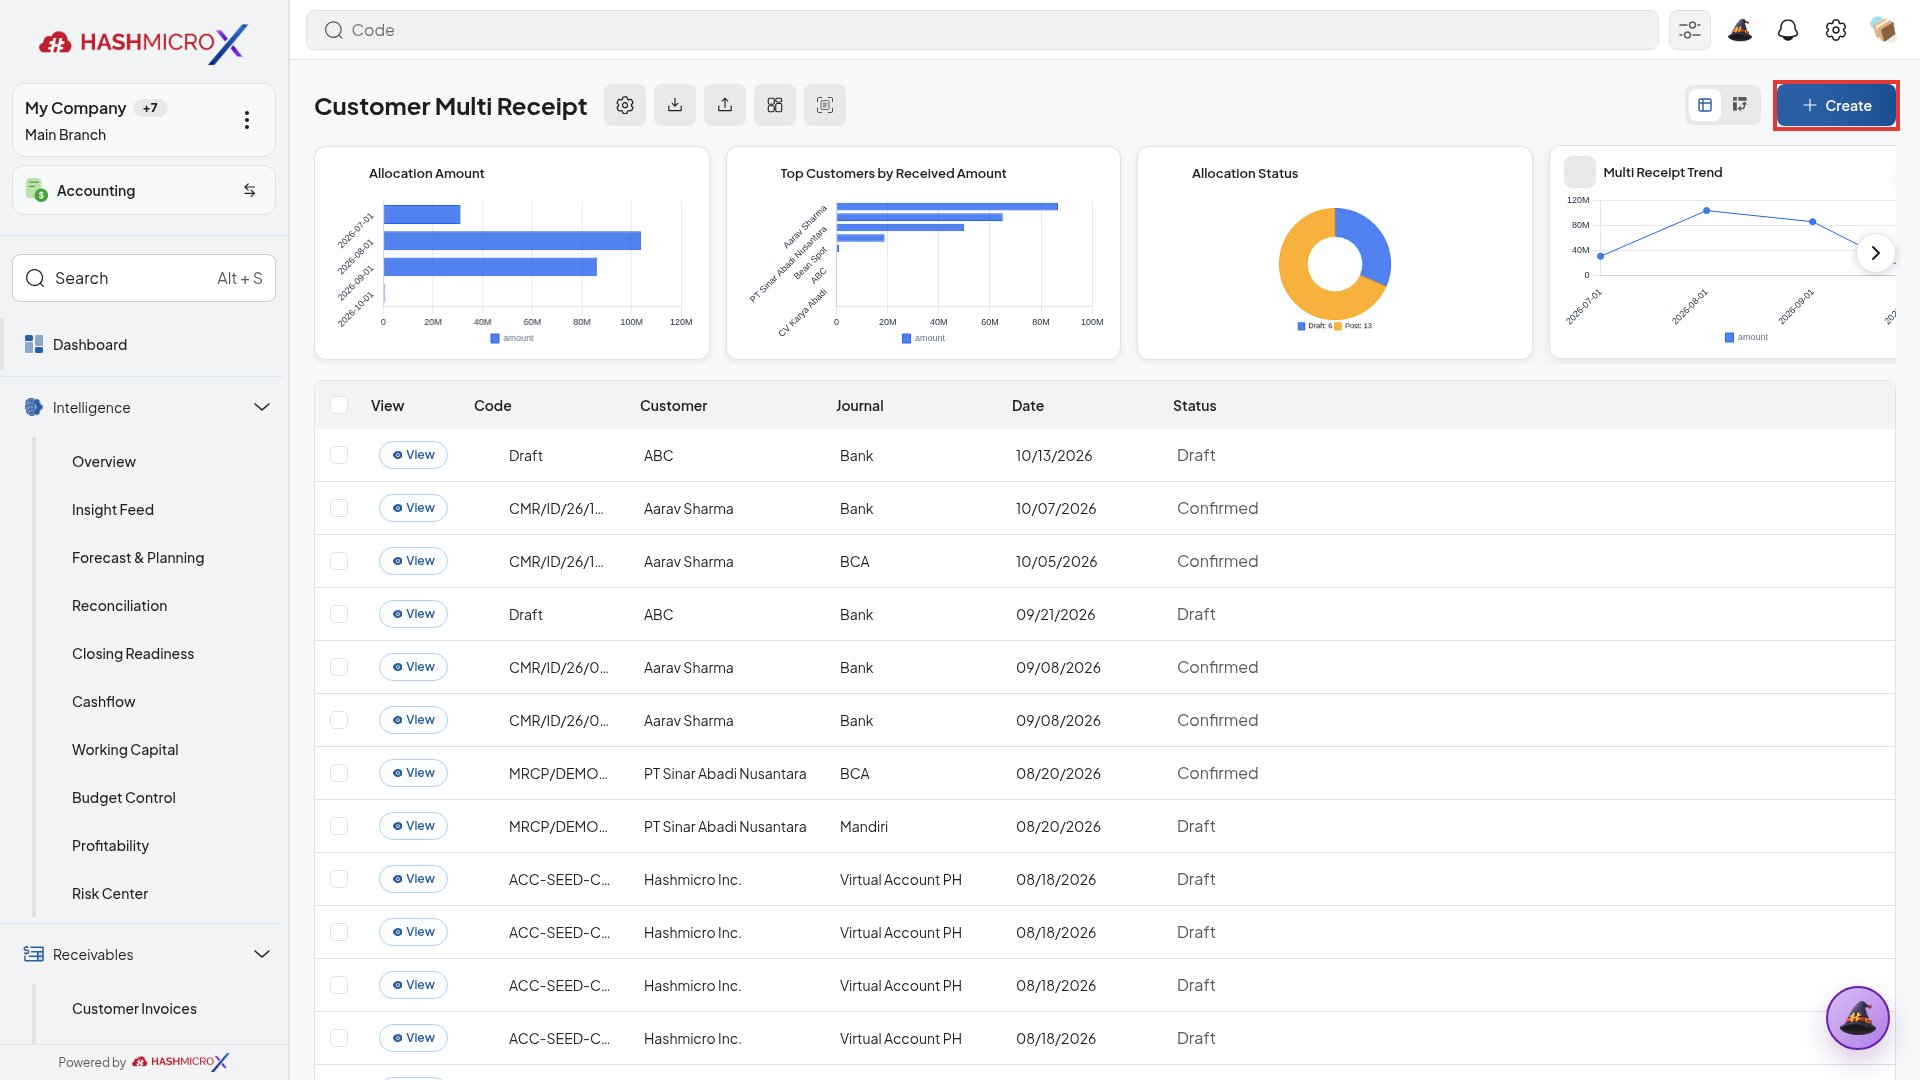Click View on the 10/13/2026 ABC row

tap(413, 455)
